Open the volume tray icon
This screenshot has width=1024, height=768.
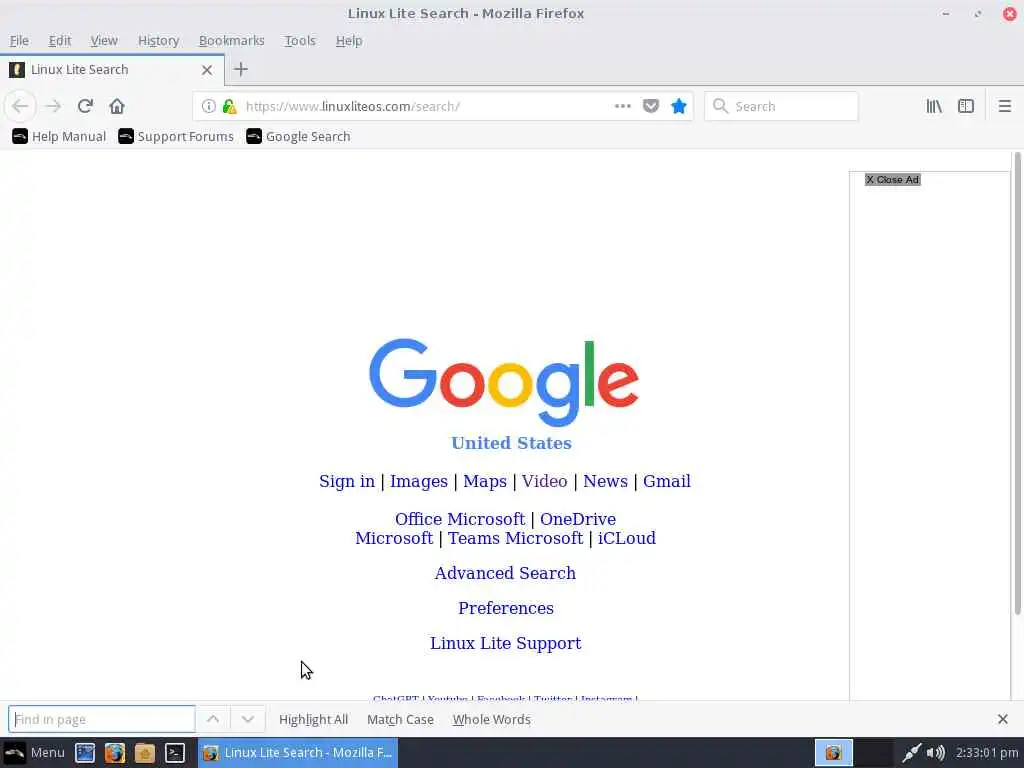click(936, 752)
